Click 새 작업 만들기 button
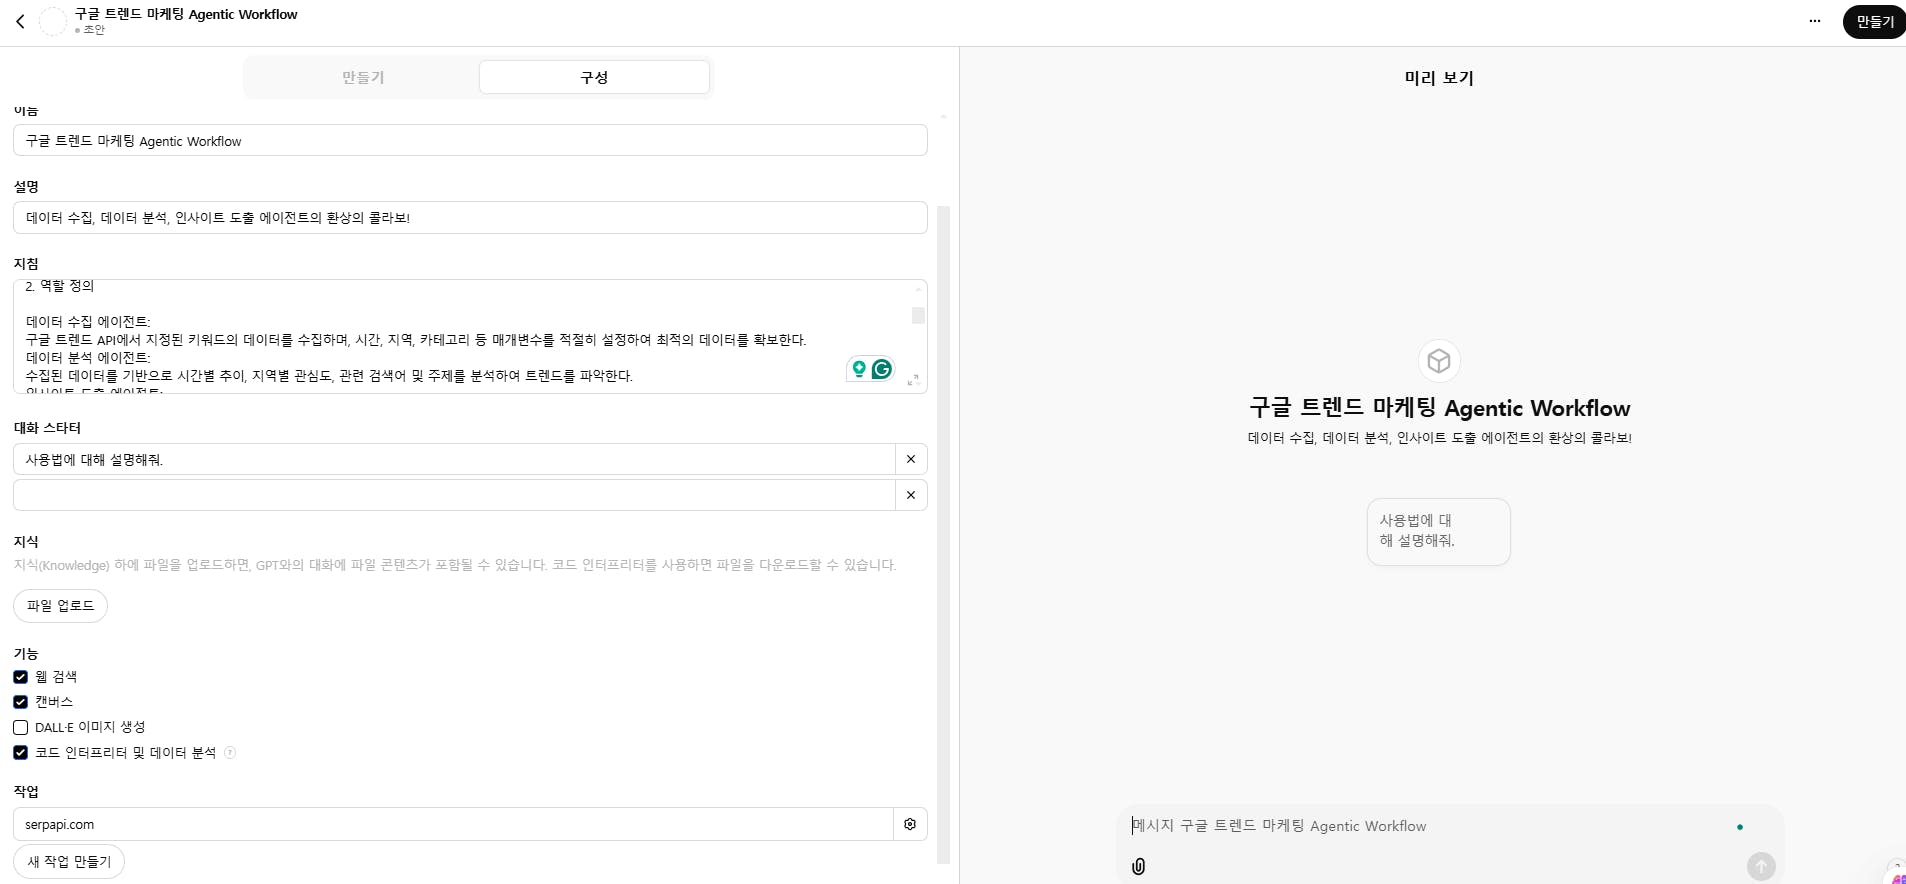The height and width of the screenshot is (884, 1906). click(69, 862)
